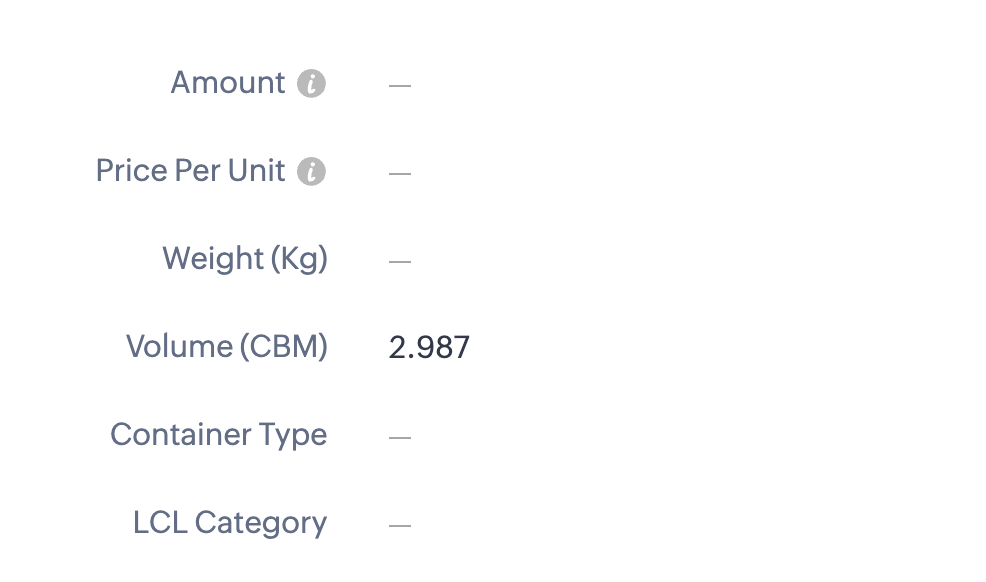This screenshot has width=986, height=582.
Task: Click the info icon beside Amount
Action: [x=311, y=84]
